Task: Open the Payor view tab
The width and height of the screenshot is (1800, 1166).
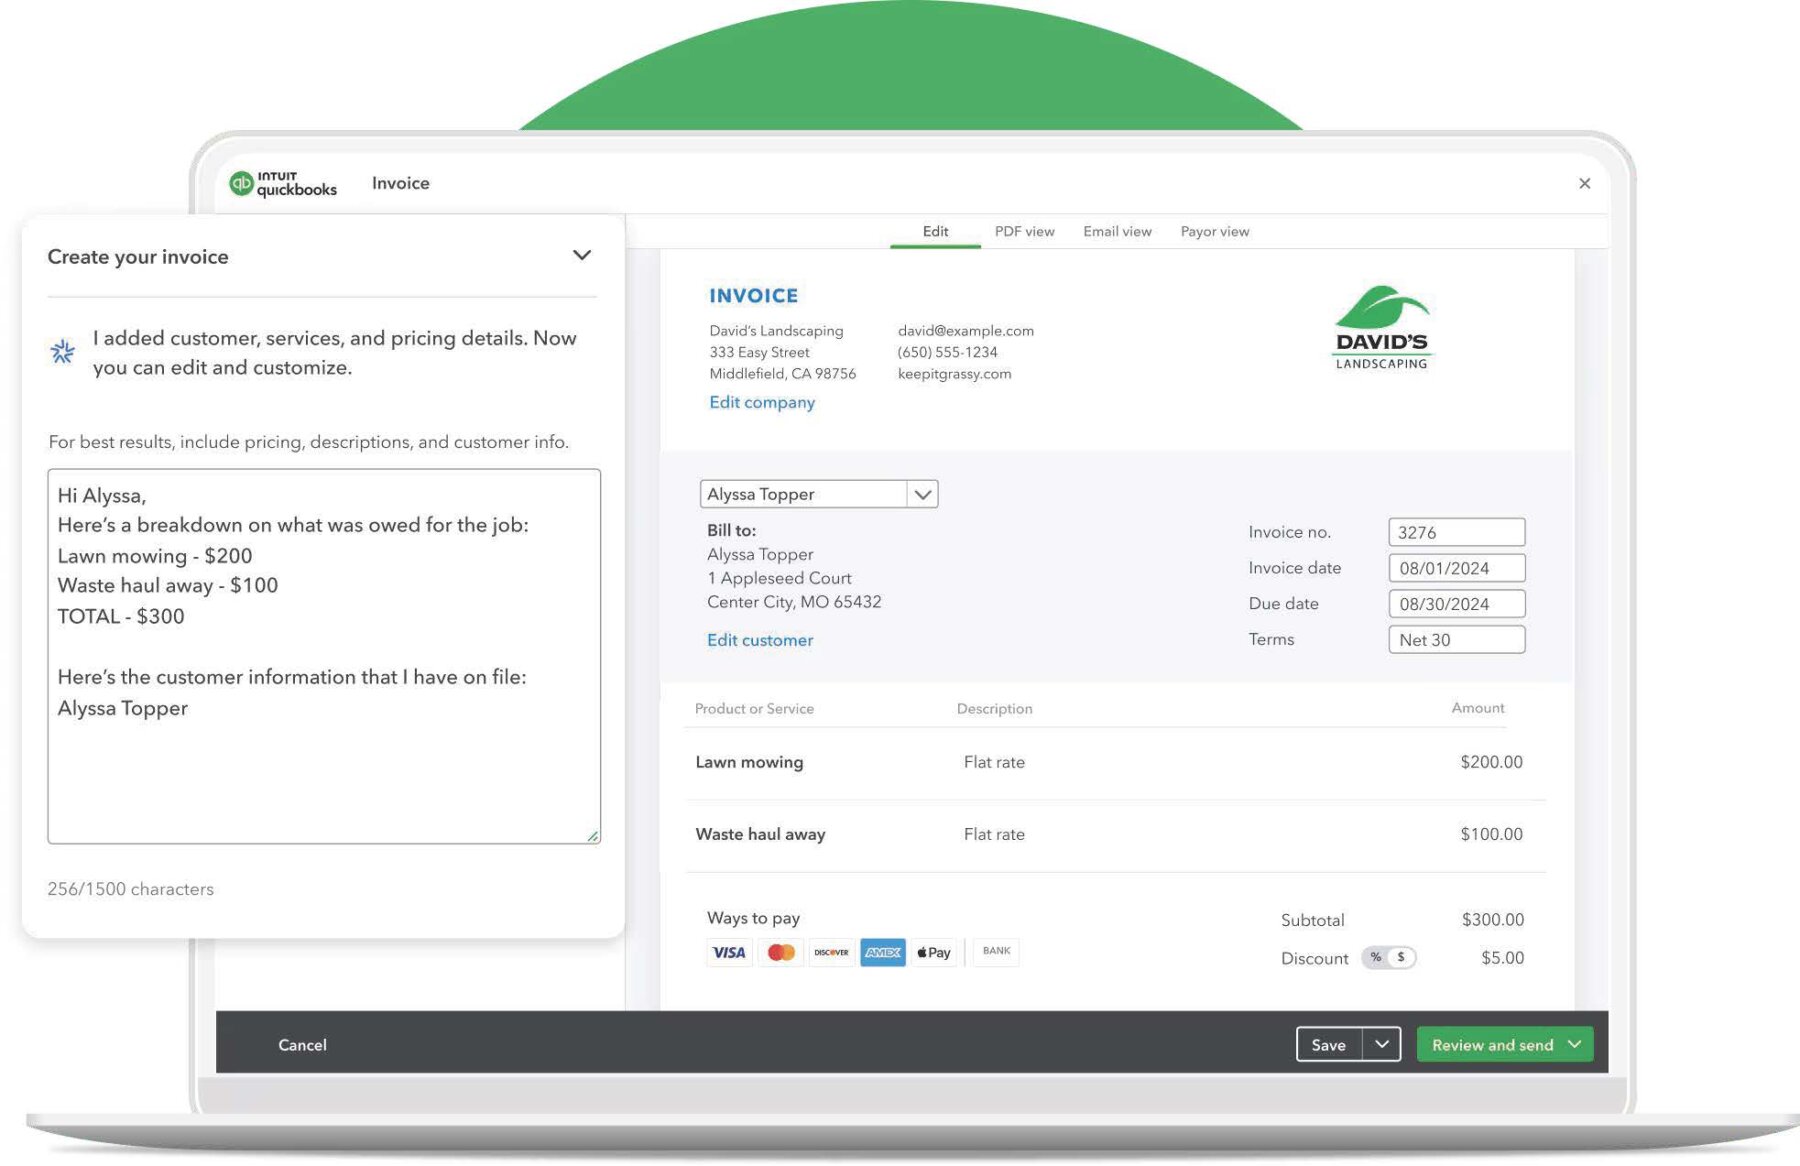Action: [1214, 231]
